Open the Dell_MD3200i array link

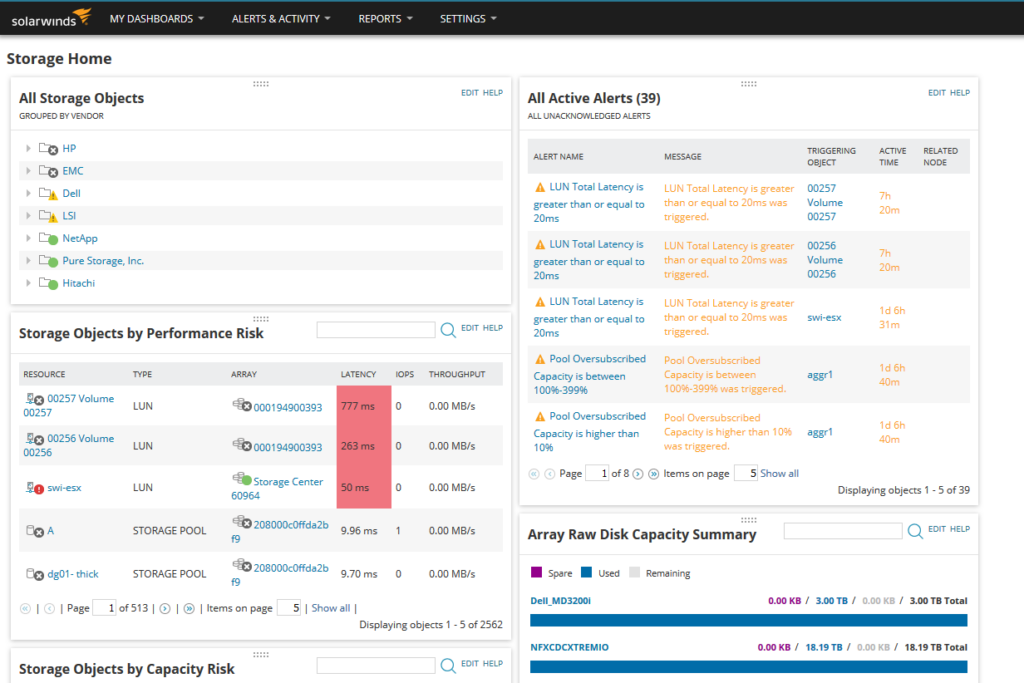click(x=560, y=601)
